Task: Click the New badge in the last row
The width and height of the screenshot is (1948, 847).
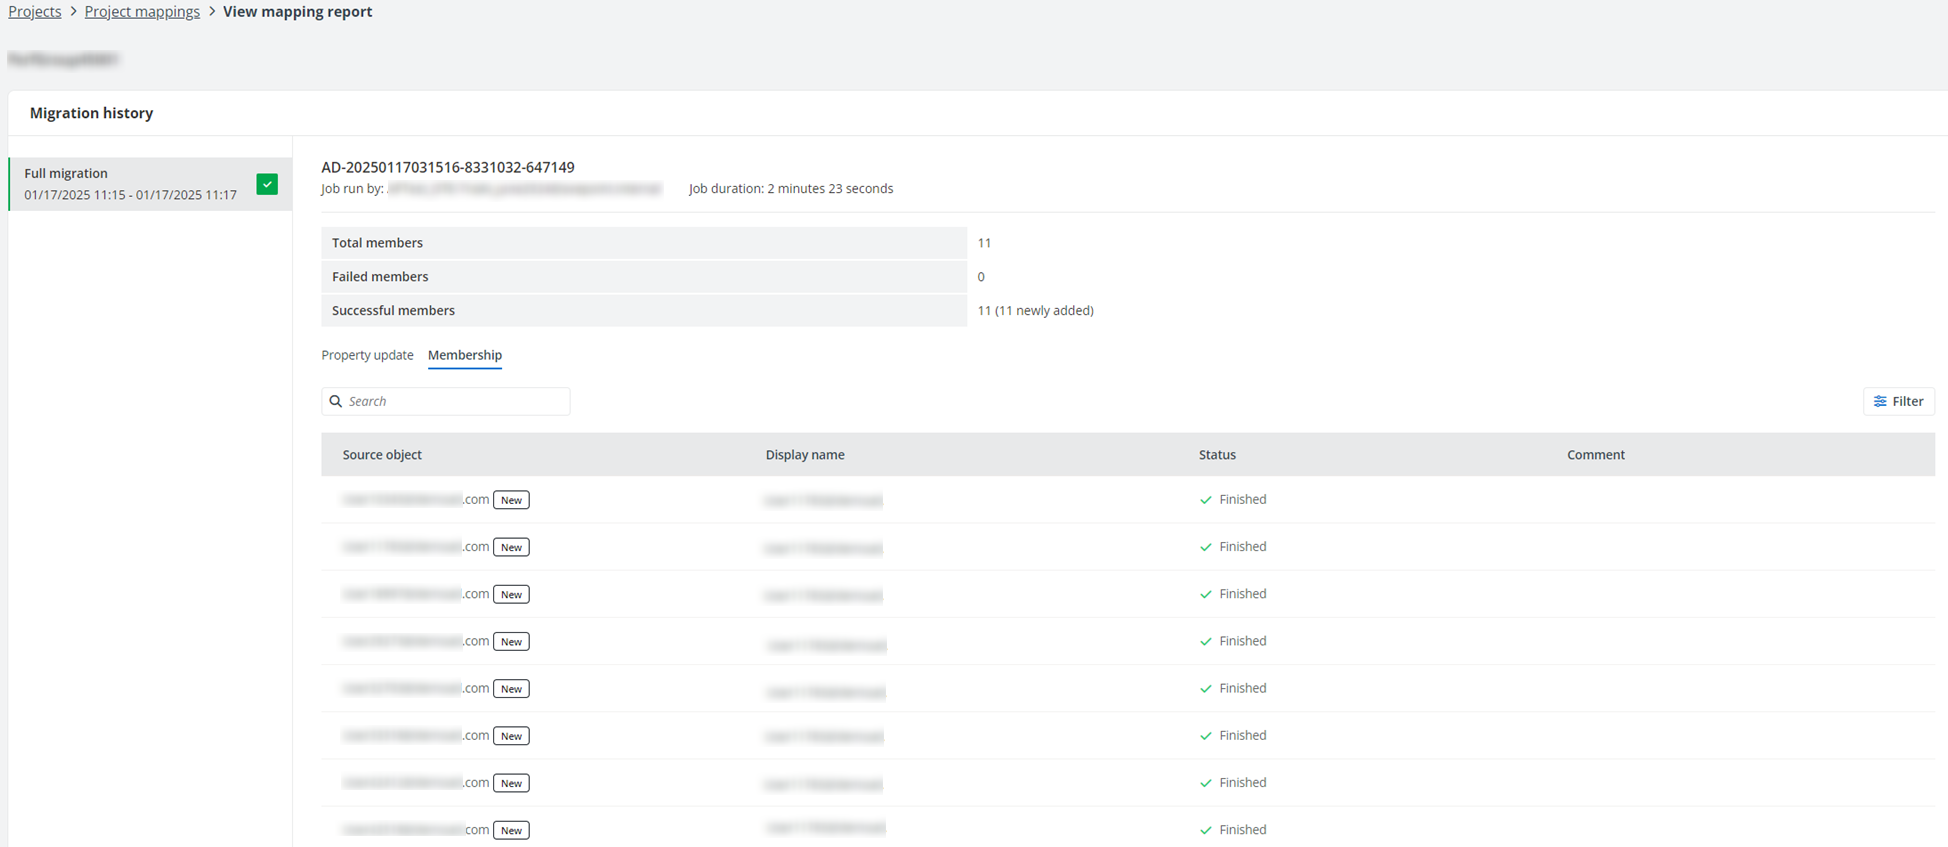Action: click(x=511, y=830)
